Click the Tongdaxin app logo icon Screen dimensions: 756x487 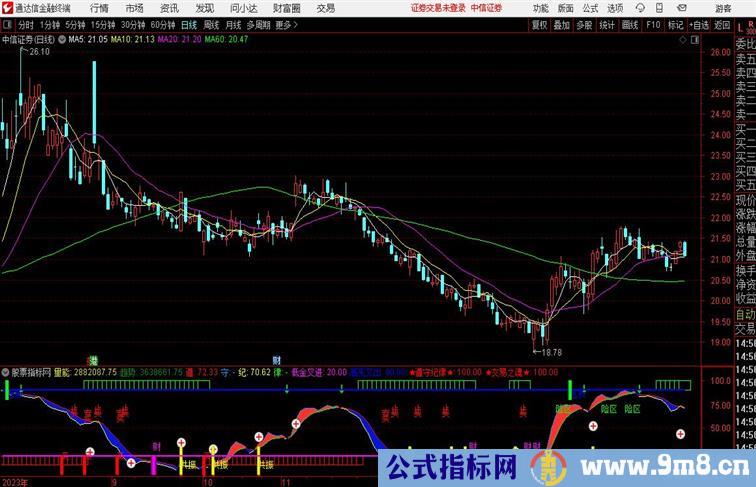coord(7,7)
